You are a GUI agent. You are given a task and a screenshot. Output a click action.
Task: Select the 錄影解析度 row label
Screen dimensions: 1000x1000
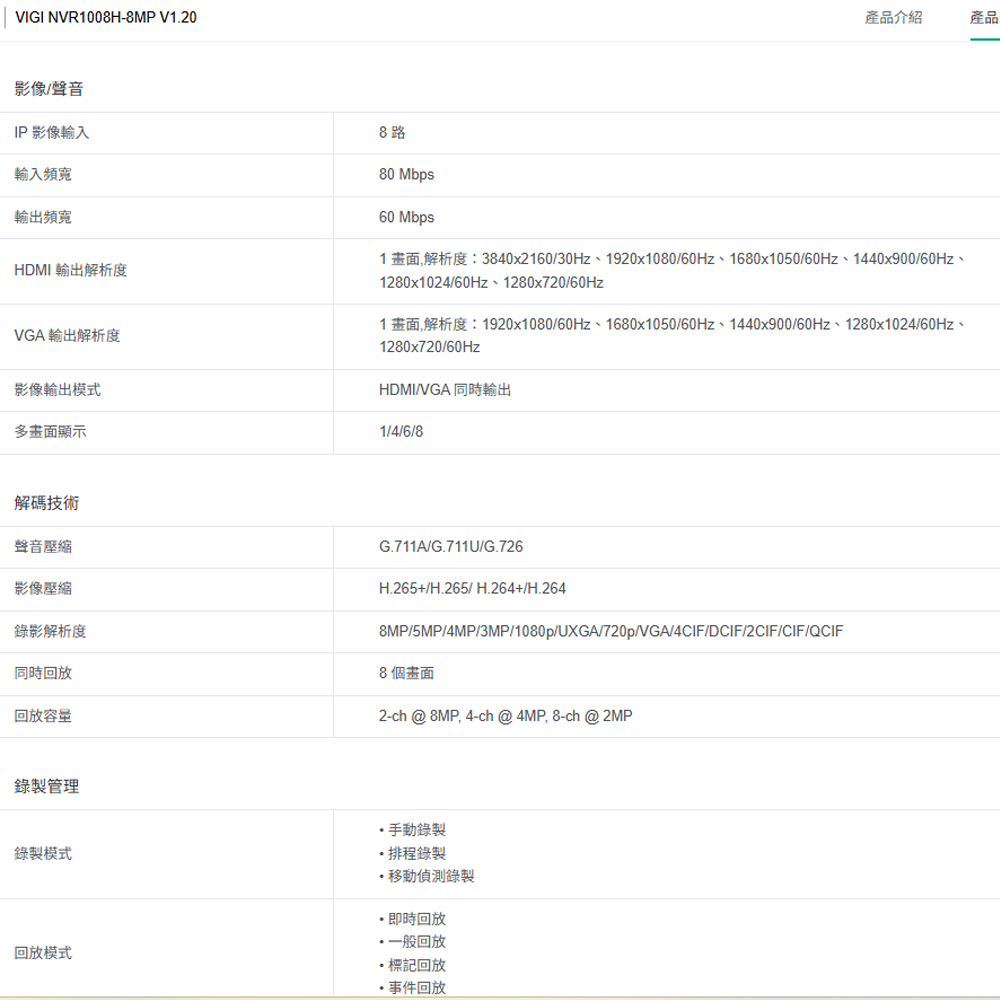[50, 632]
